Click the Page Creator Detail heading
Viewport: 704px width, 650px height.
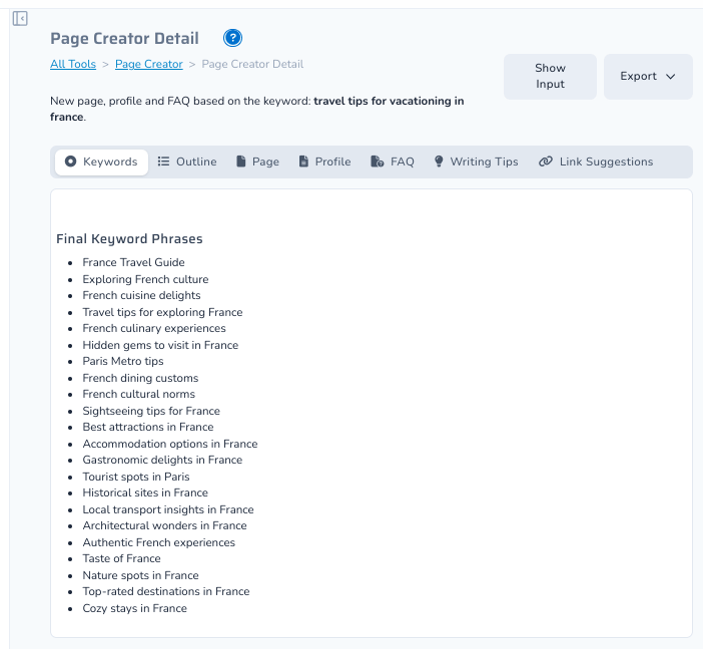[x=124, y=39]
